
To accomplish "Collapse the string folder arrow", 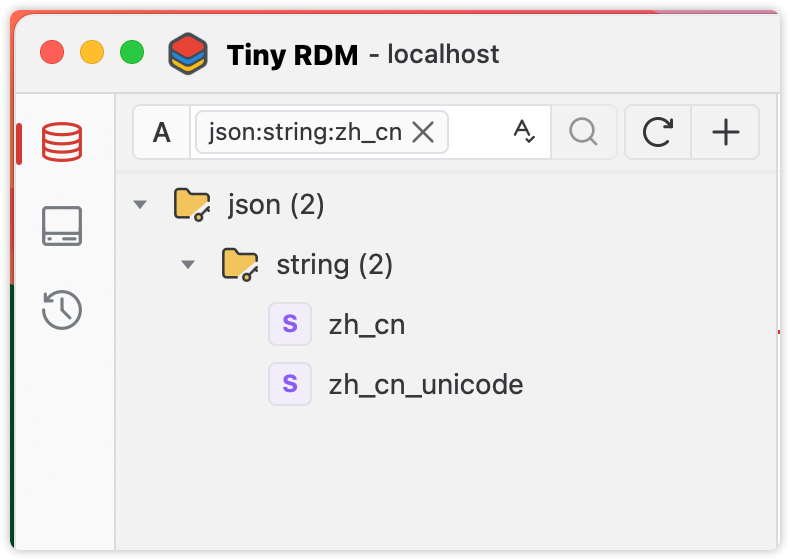I will pyautogui.click(x=188, y=265).
